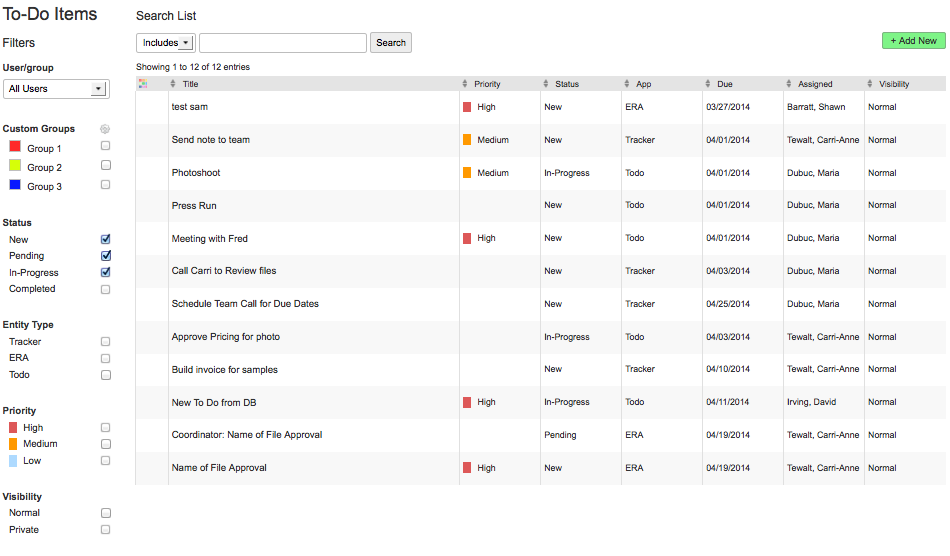Sort table by Due column arrows
Viewport: 950px width, 556px height.
(708, 84)
